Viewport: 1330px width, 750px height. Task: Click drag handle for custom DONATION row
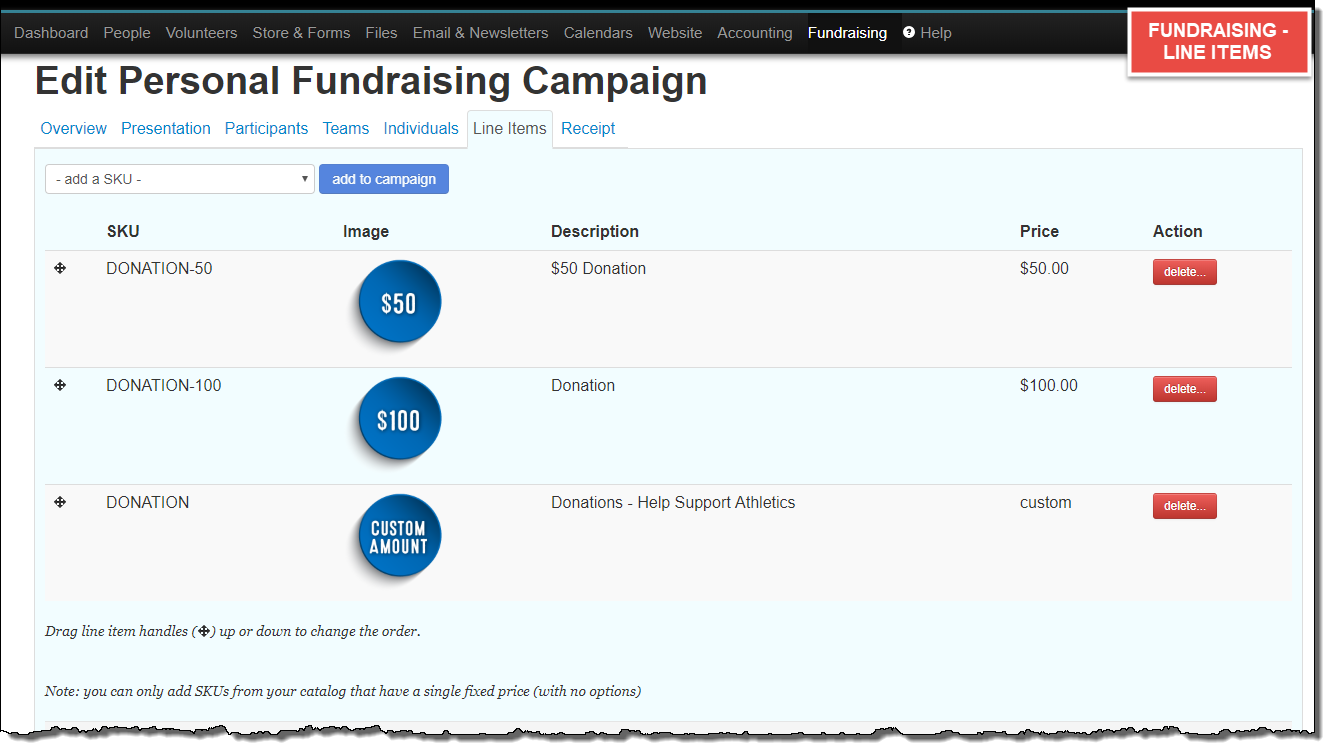point(60,502)
